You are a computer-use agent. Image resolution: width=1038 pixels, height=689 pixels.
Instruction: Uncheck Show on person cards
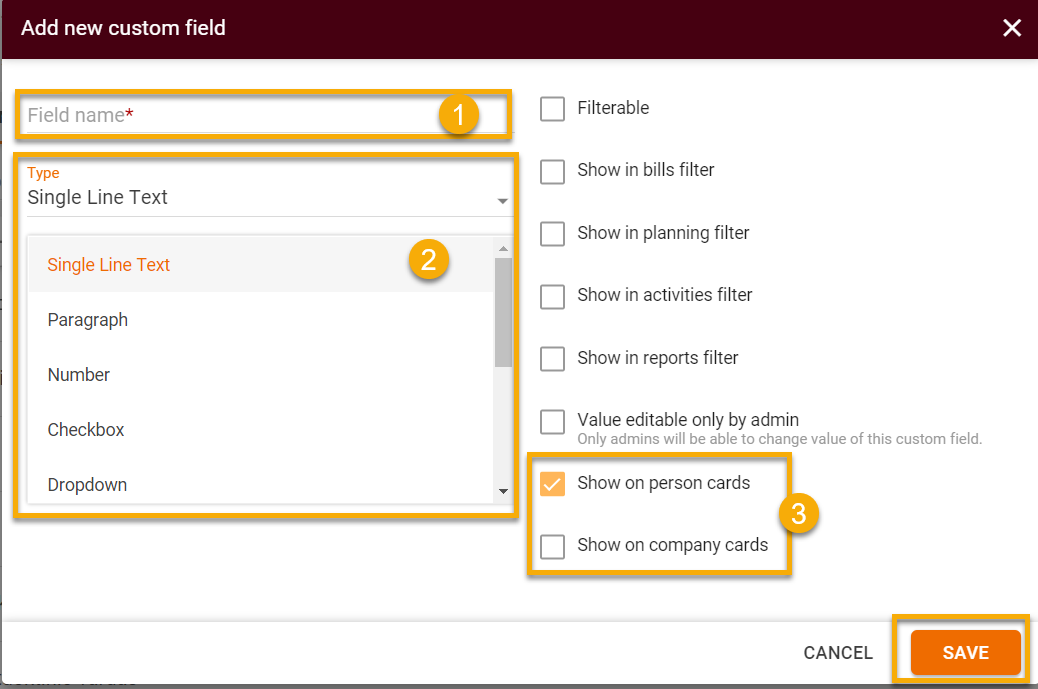point(552,483)
